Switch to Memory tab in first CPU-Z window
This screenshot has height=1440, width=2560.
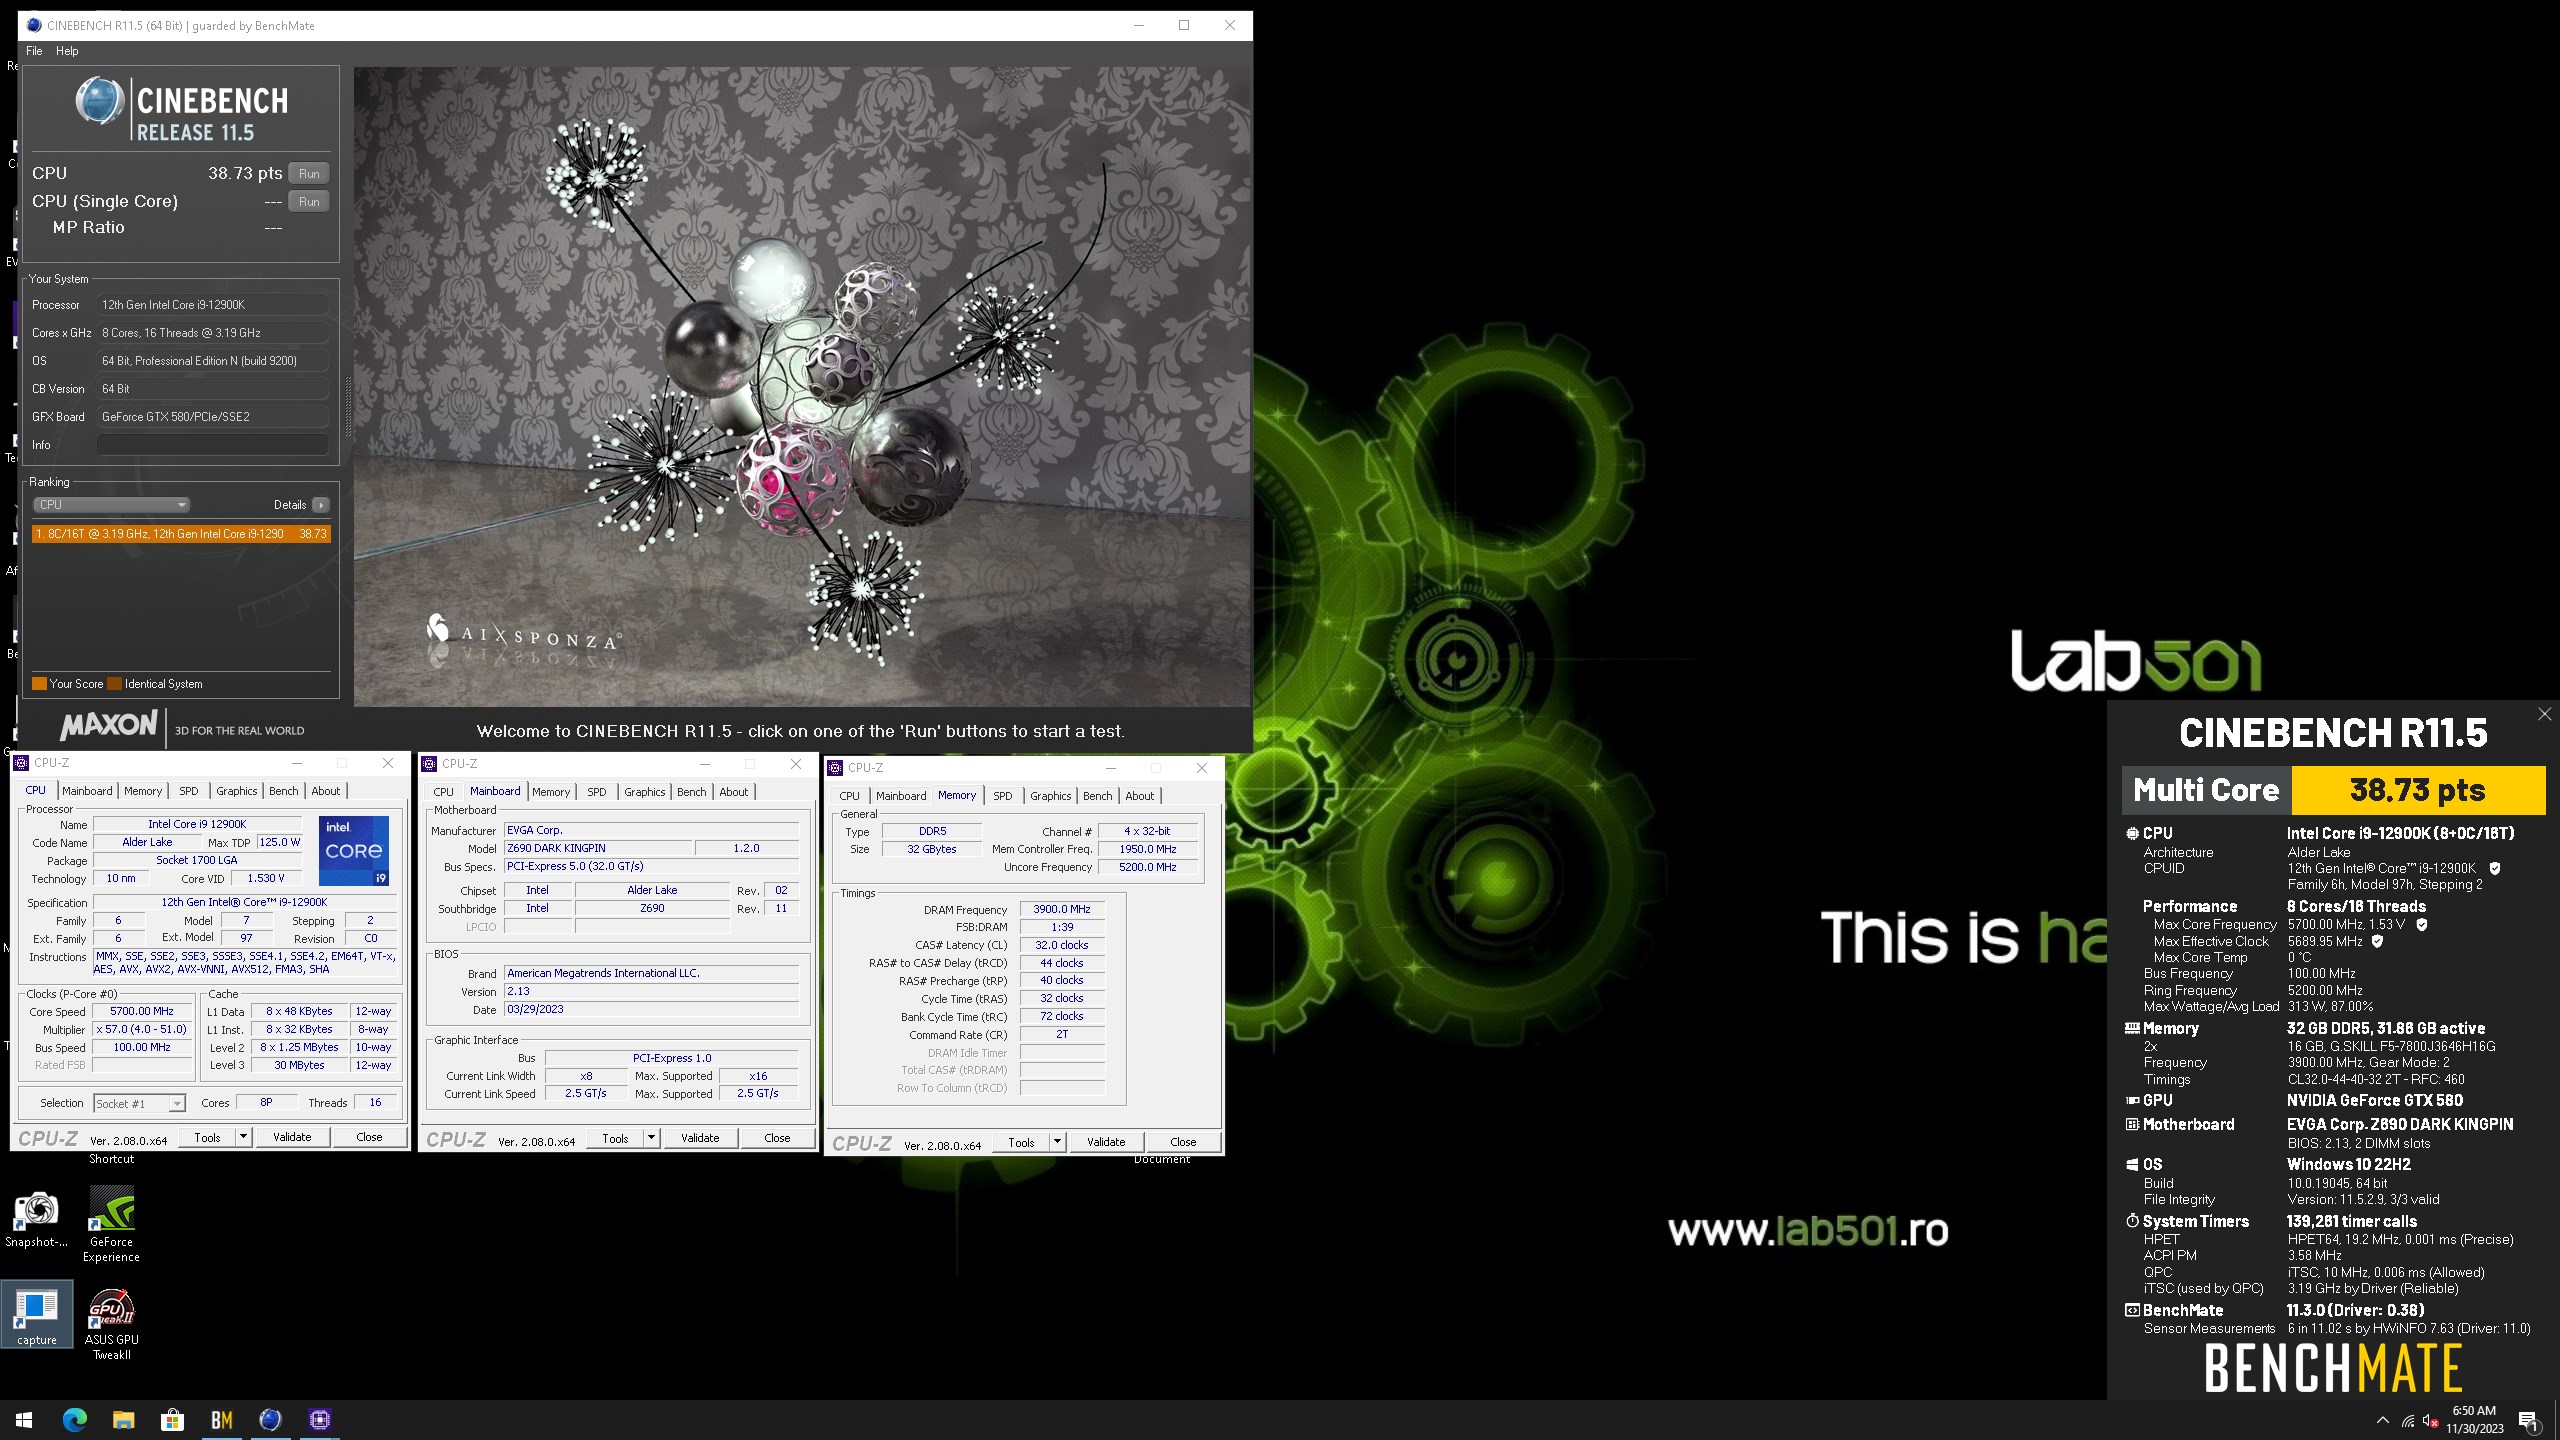coord(143,791)
